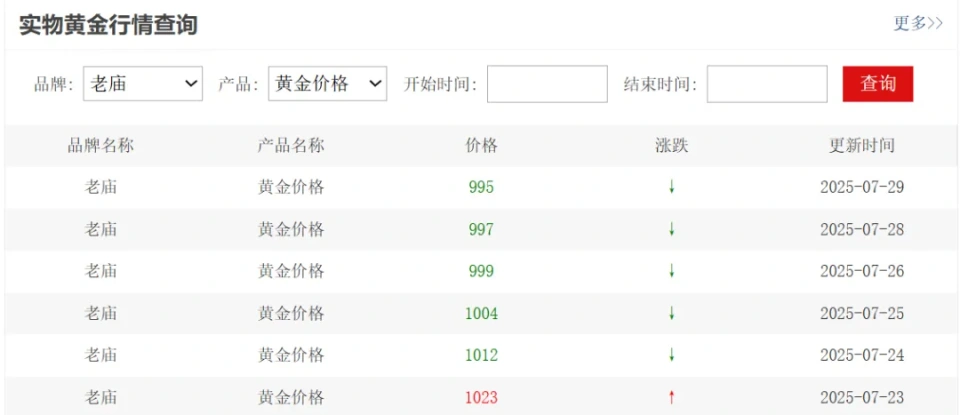Click the down arrow in the 2025-07-24 row

click(672, 355)
